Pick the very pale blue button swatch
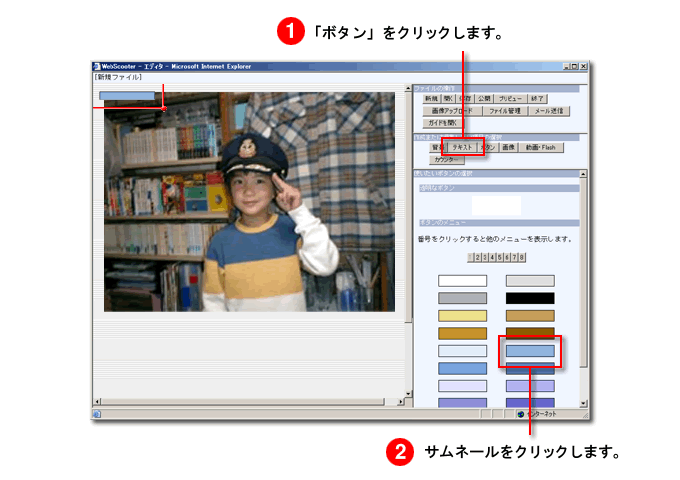Screen dimensions: 680x480 462,351
